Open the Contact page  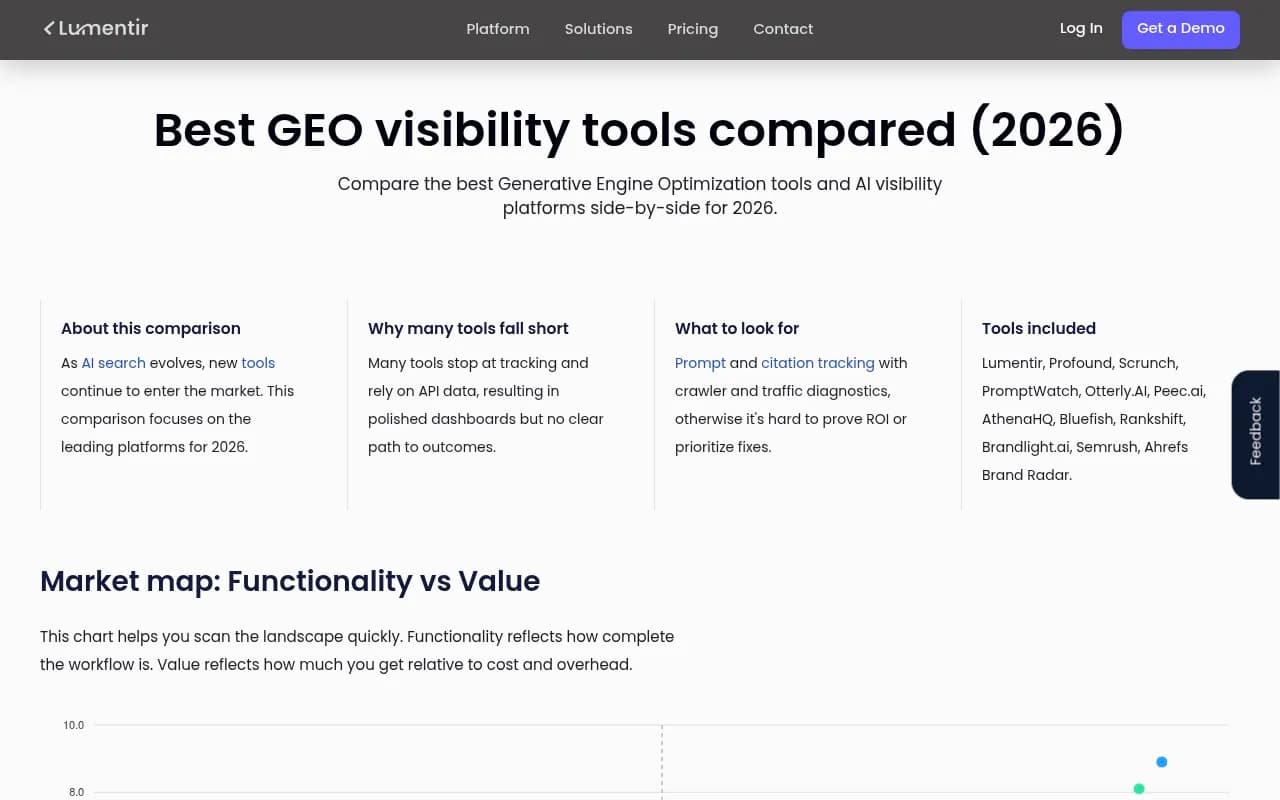[x=783, y=29]
